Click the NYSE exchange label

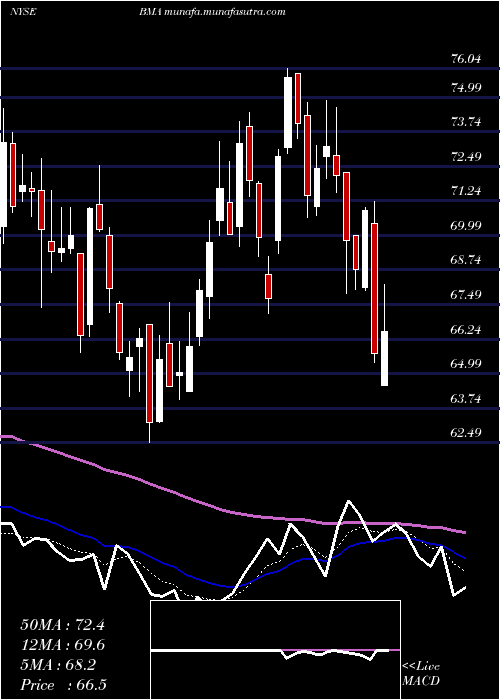point(23,12)
